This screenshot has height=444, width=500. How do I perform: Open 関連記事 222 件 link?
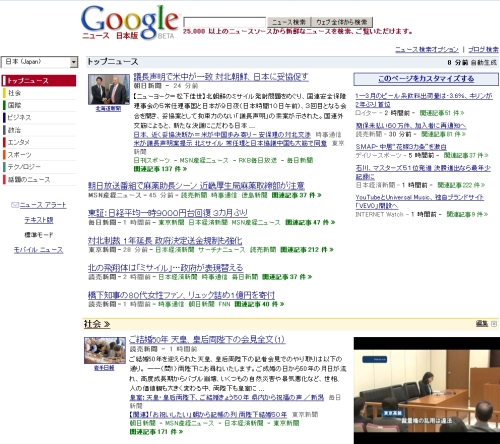coord(461,185)
